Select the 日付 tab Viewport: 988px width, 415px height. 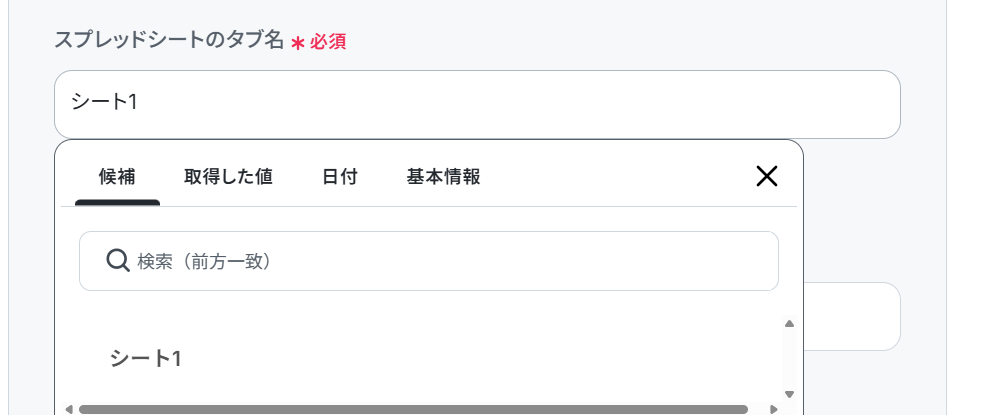340,177
